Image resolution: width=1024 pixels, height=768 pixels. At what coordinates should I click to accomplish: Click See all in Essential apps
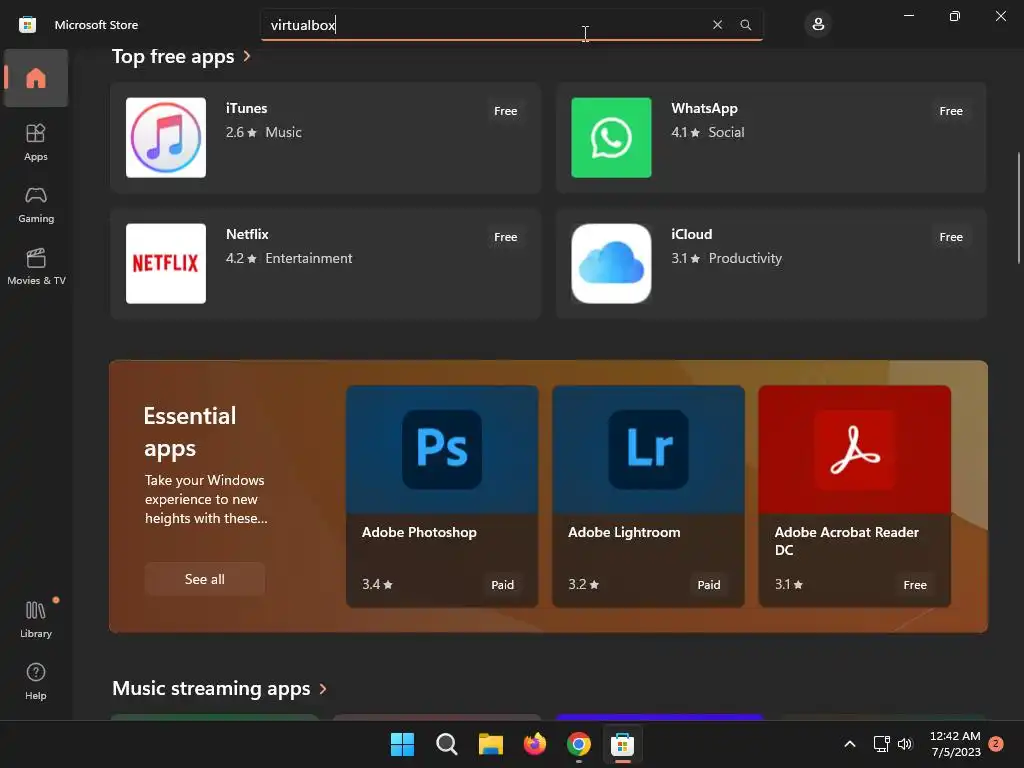click(204, 579)
